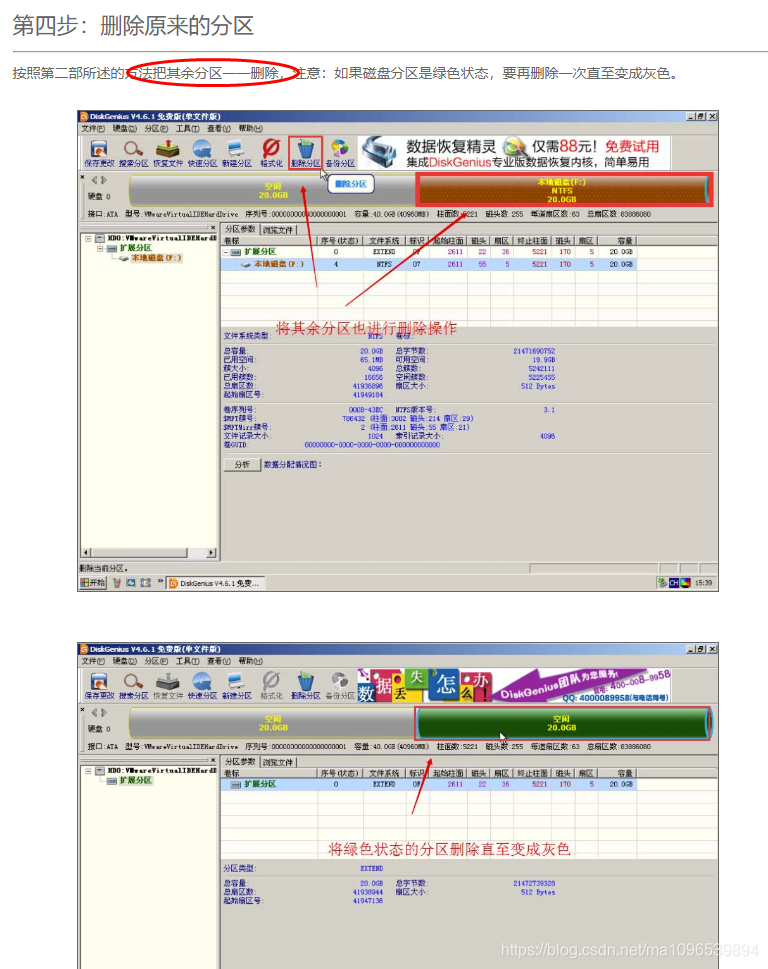Click 搜索分区 icon in upper DiskGenius window
This screenshot has height=969, width=768.
133,153
